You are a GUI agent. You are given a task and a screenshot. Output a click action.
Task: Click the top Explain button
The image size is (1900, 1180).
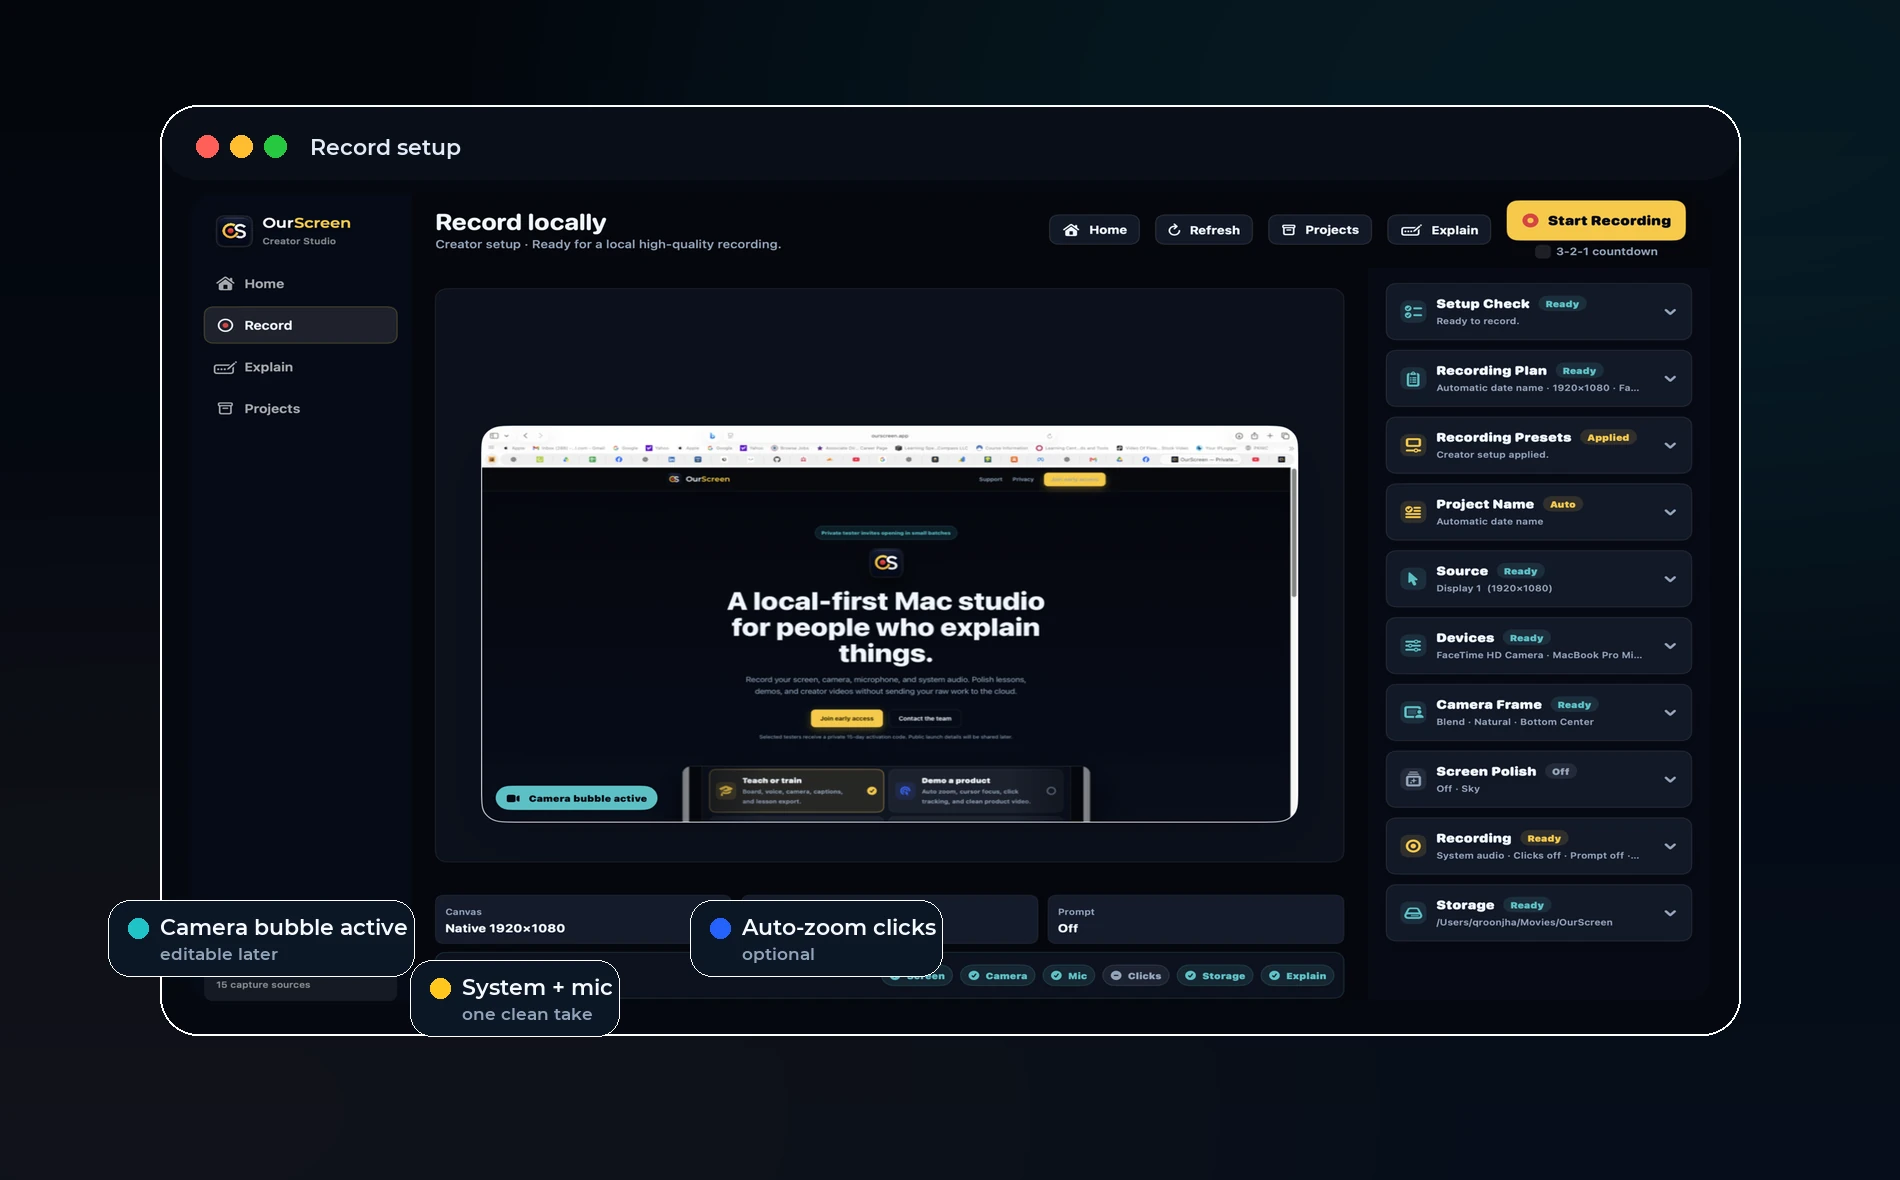point(1439,230)
